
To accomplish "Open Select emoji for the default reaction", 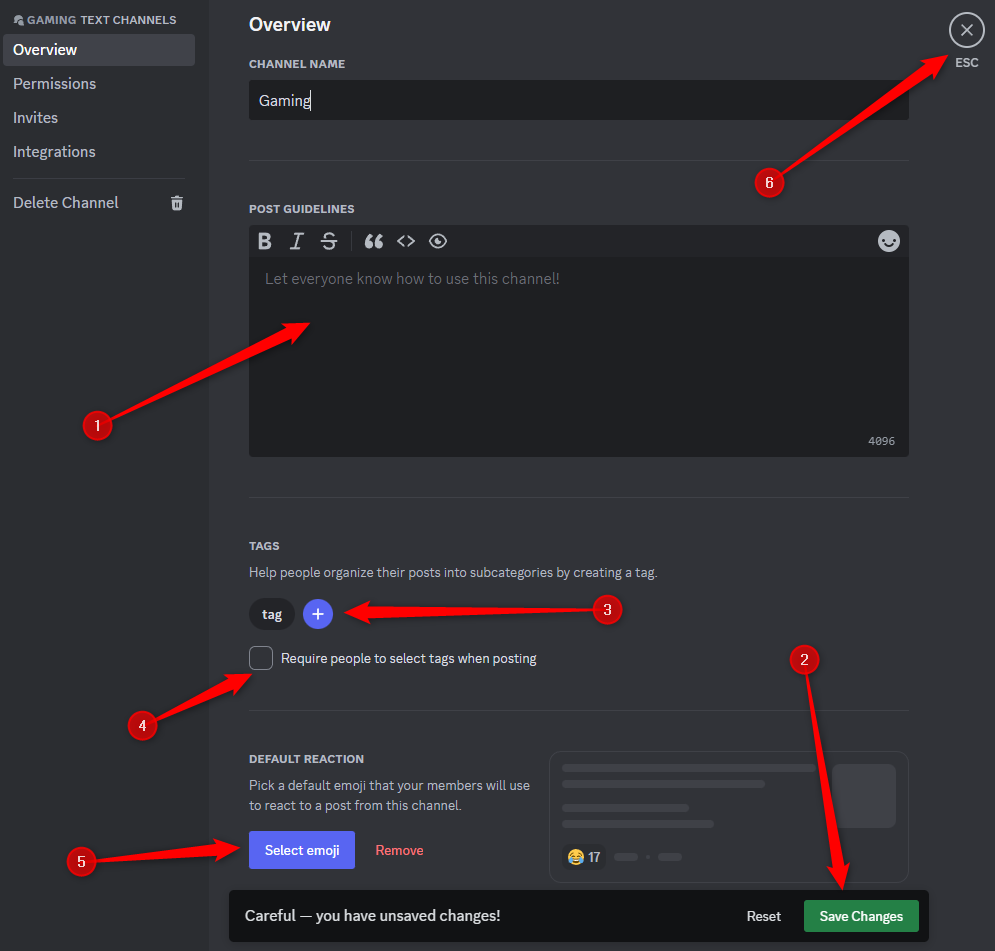I will [x=301, y=849].
